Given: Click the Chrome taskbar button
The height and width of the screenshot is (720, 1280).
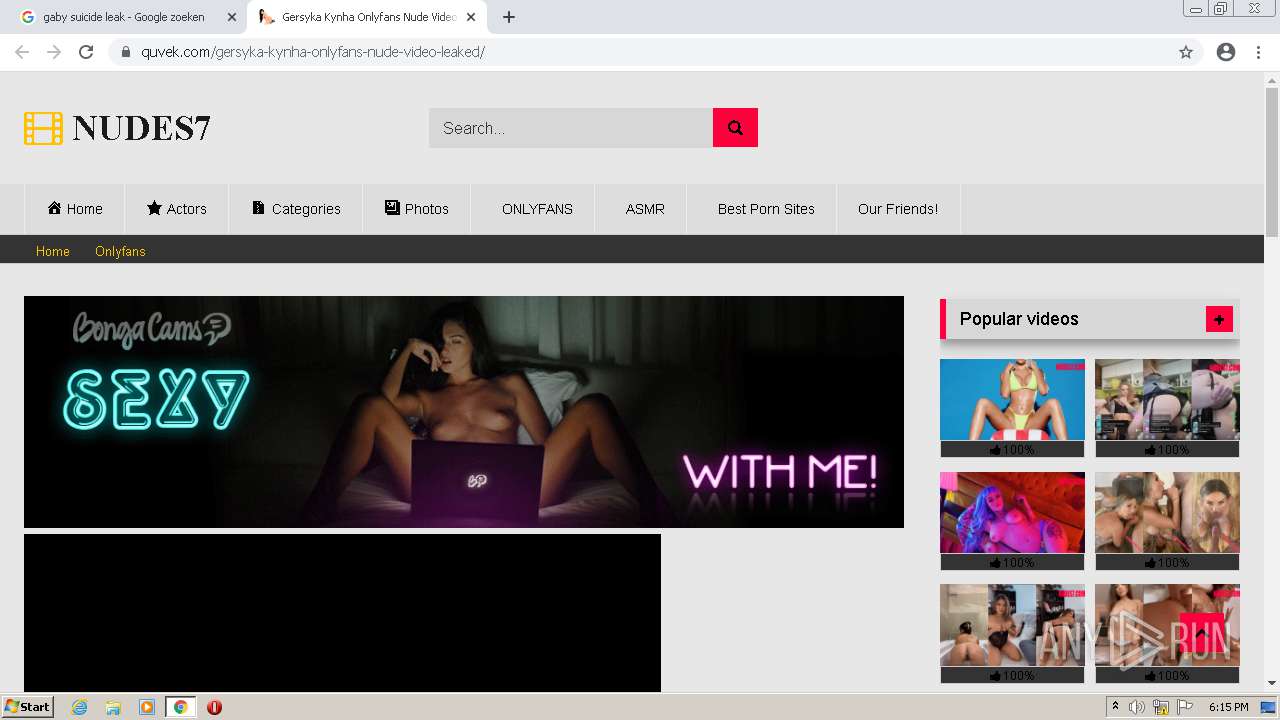Looking at the screenshot, I should (x=180, y=707).
